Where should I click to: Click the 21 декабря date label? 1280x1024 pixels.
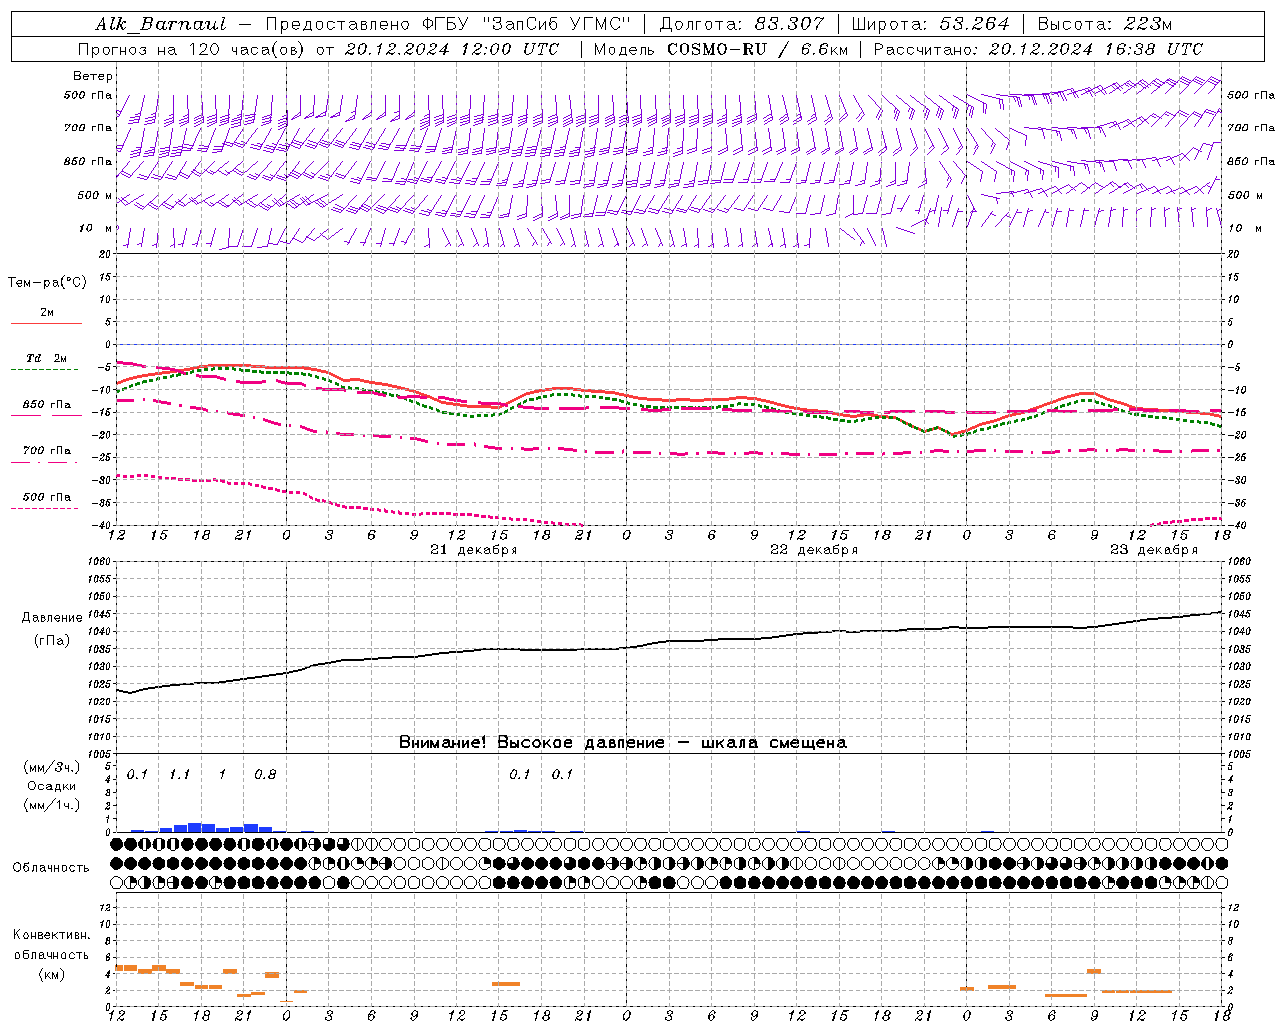tap(473, 550)
